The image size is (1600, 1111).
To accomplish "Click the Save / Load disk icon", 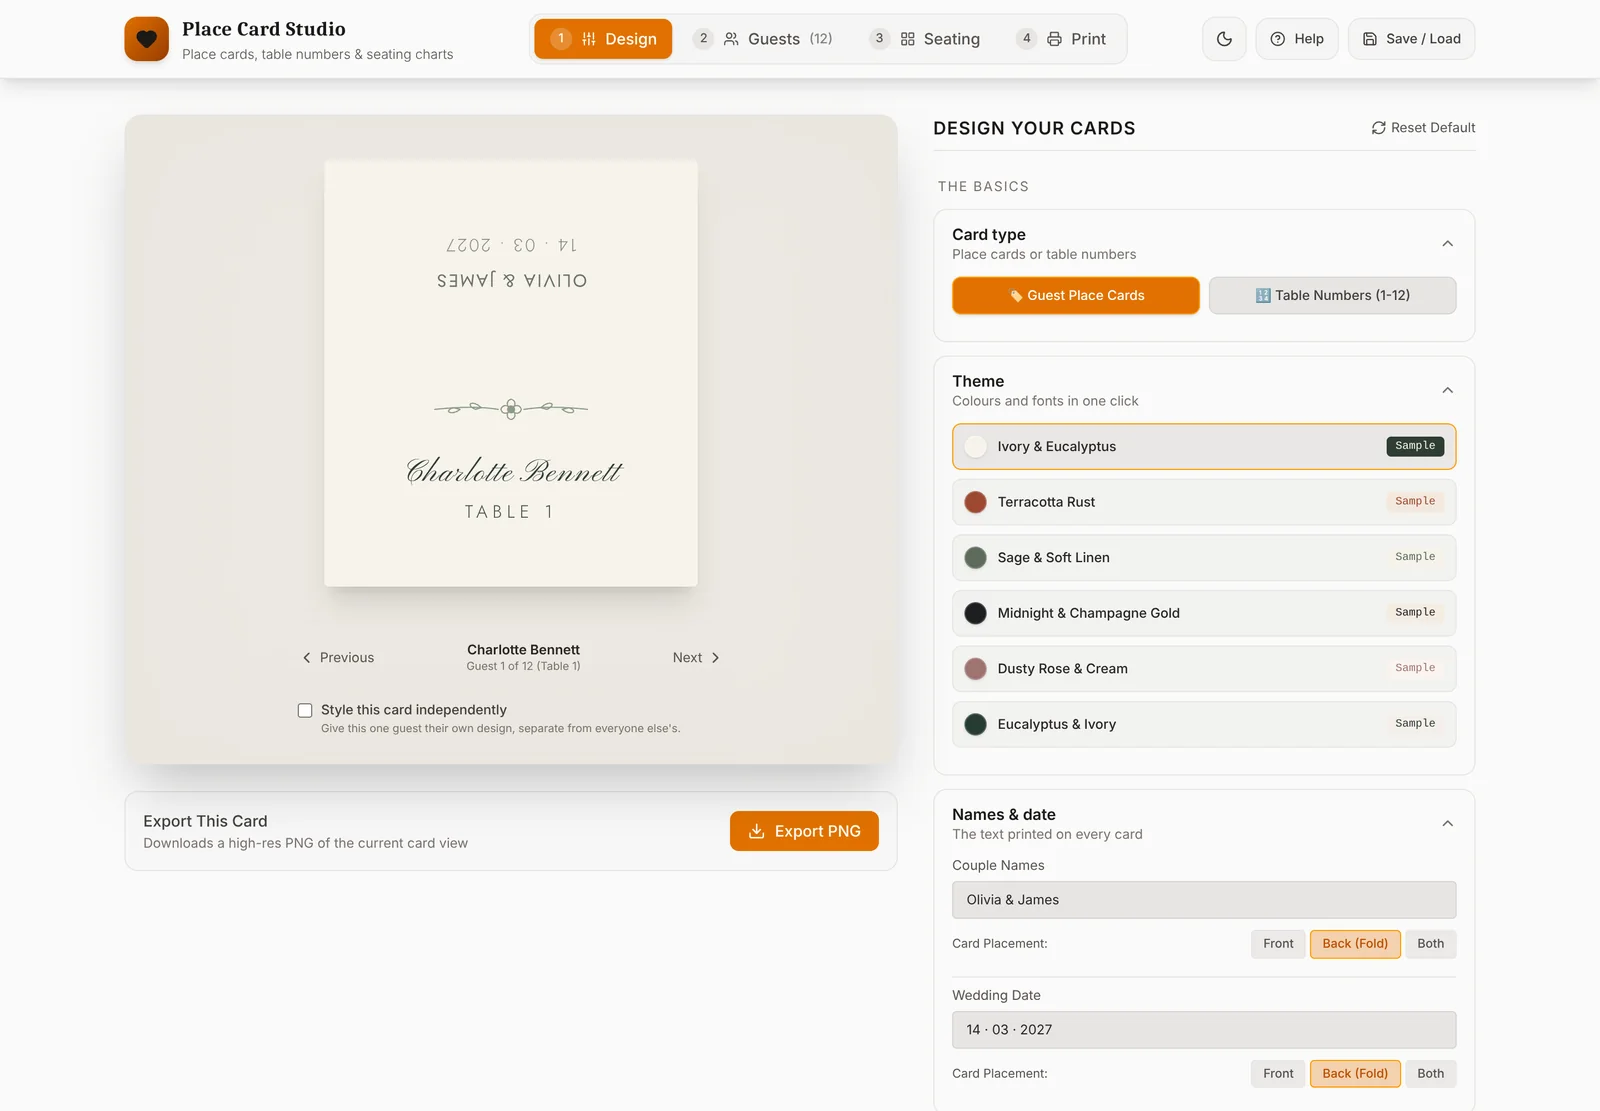I will point(1370,39).
